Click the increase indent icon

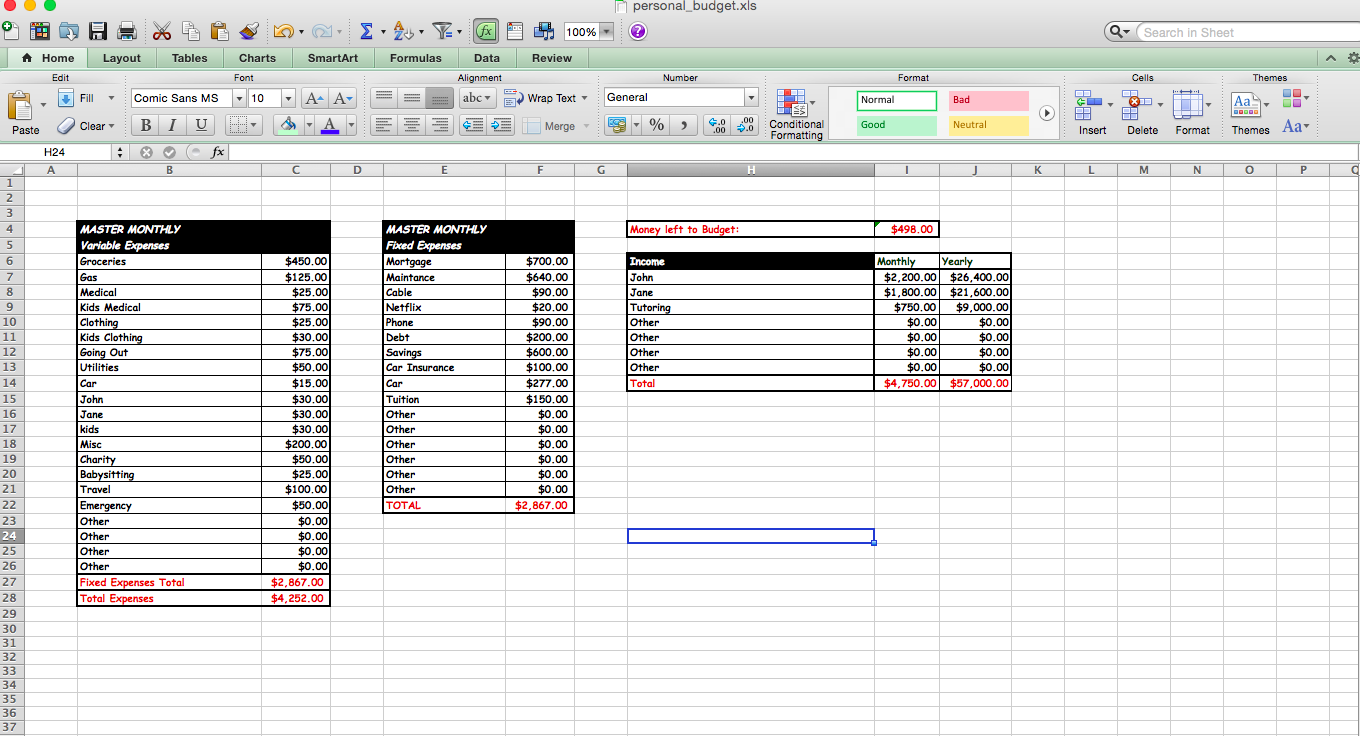(x=500, y=125)
